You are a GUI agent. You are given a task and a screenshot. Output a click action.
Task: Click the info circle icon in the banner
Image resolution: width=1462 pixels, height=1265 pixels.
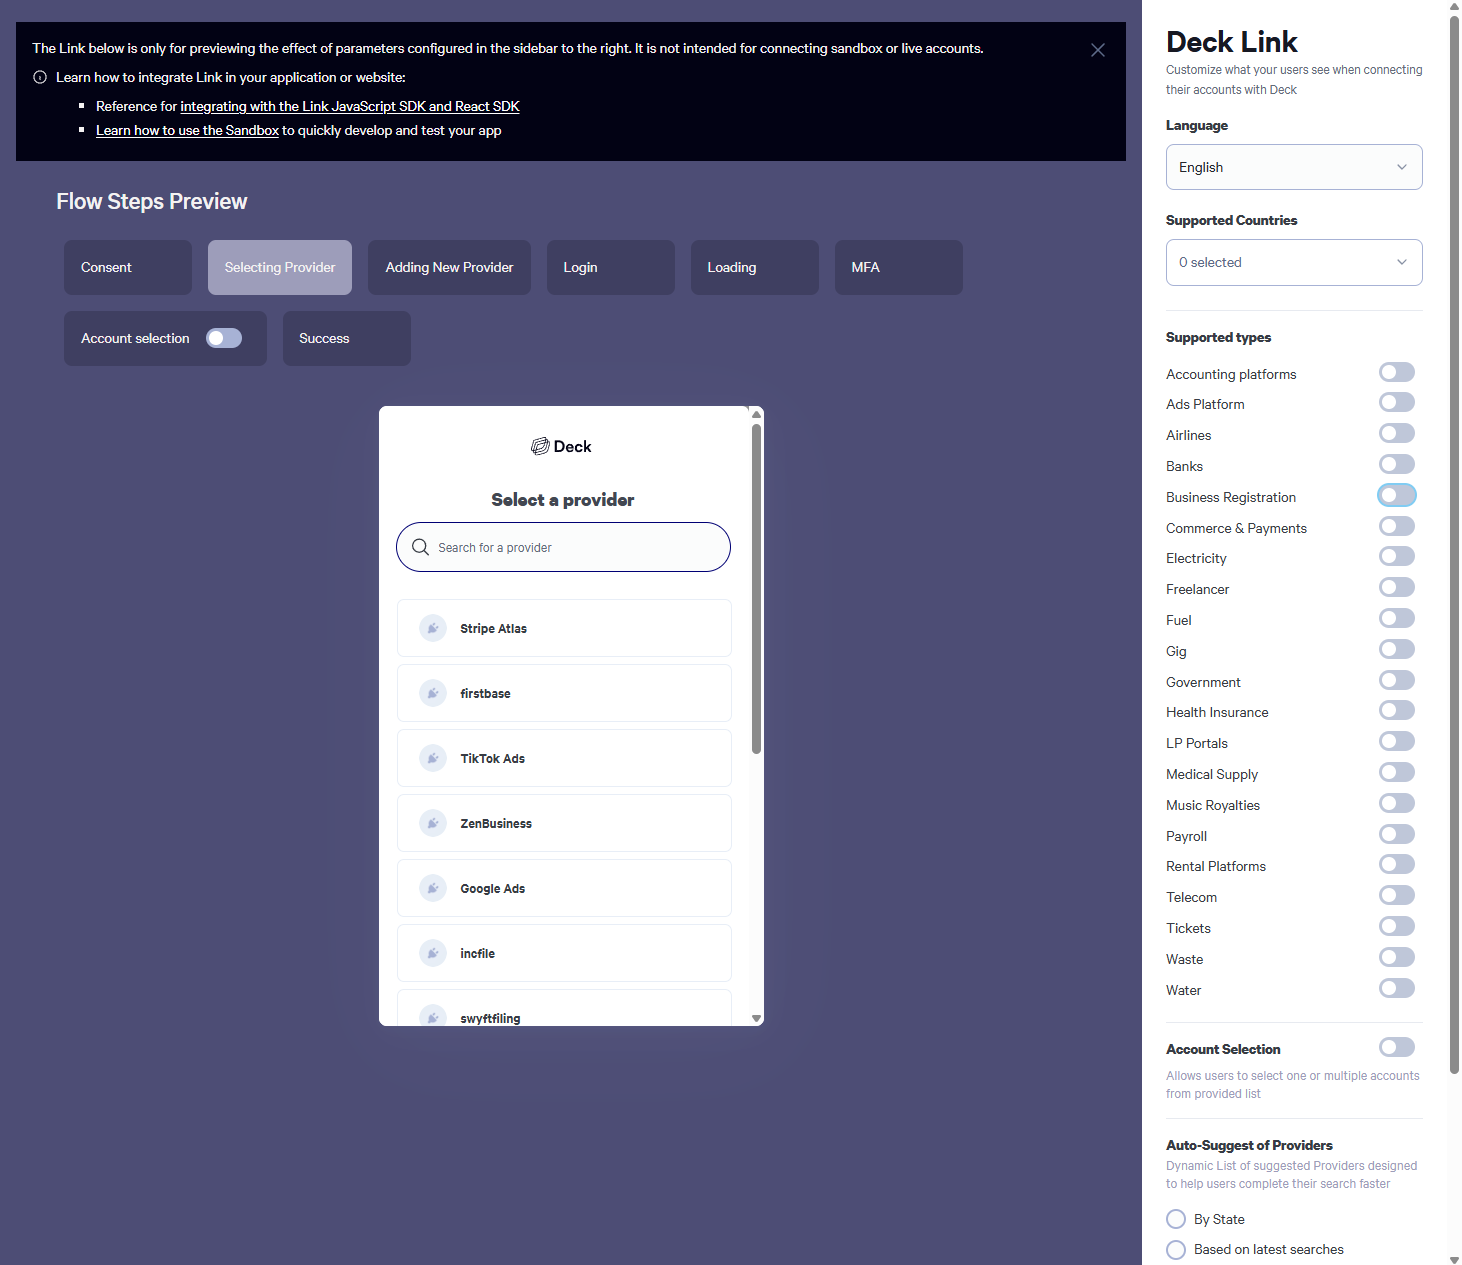click(x=40, y=77)
